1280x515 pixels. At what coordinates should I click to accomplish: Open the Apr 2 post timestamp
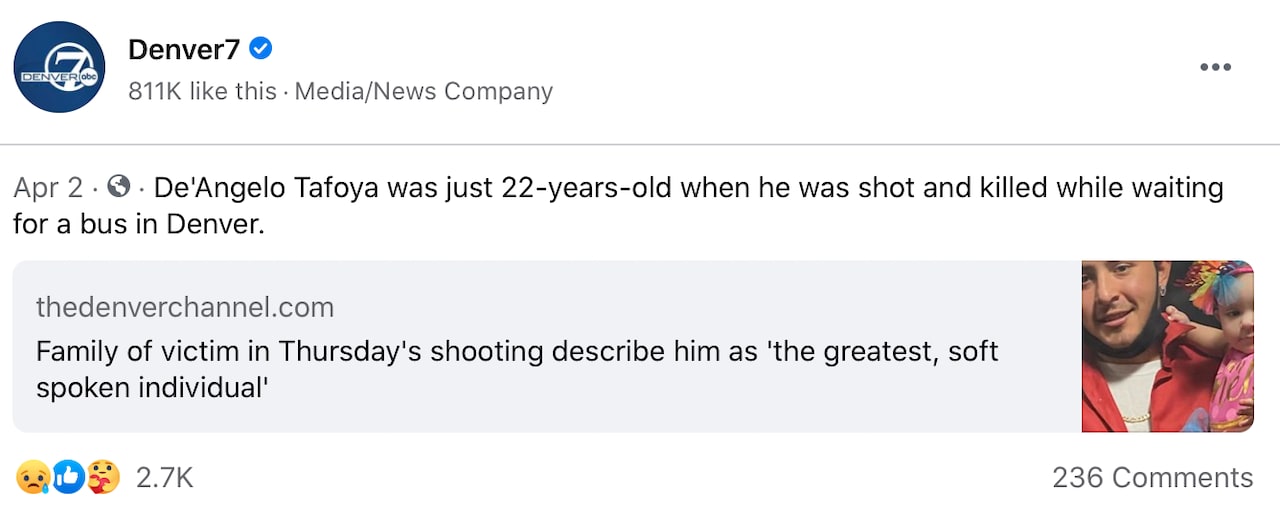pyautogui.click(x=48, y=188)
